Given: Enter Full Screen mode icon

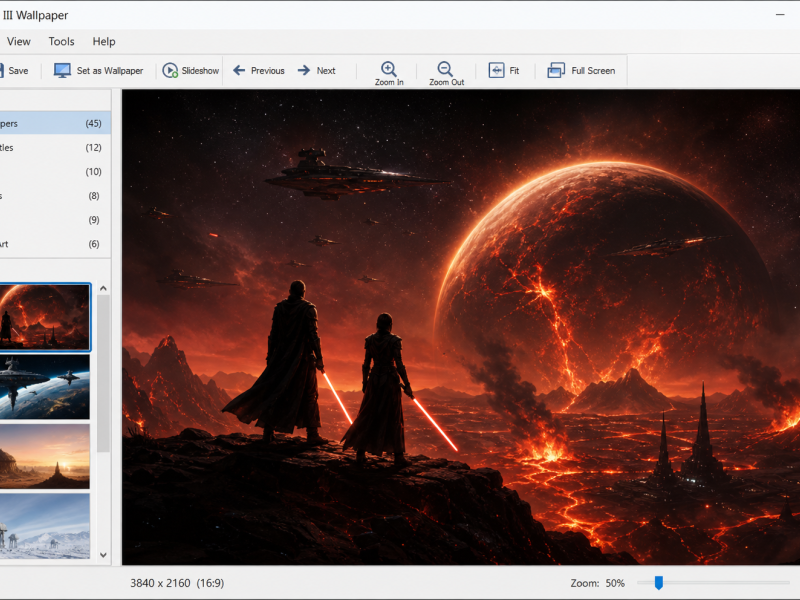Looking at the screenshot, I should [x=556, y=70].
